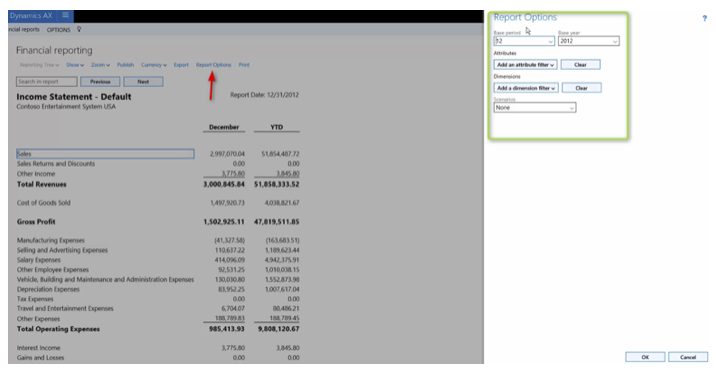This screenshot has height=379, width=716.
Task: Click the Total Operating Expenses row
Action: click(x=58, y=329)
